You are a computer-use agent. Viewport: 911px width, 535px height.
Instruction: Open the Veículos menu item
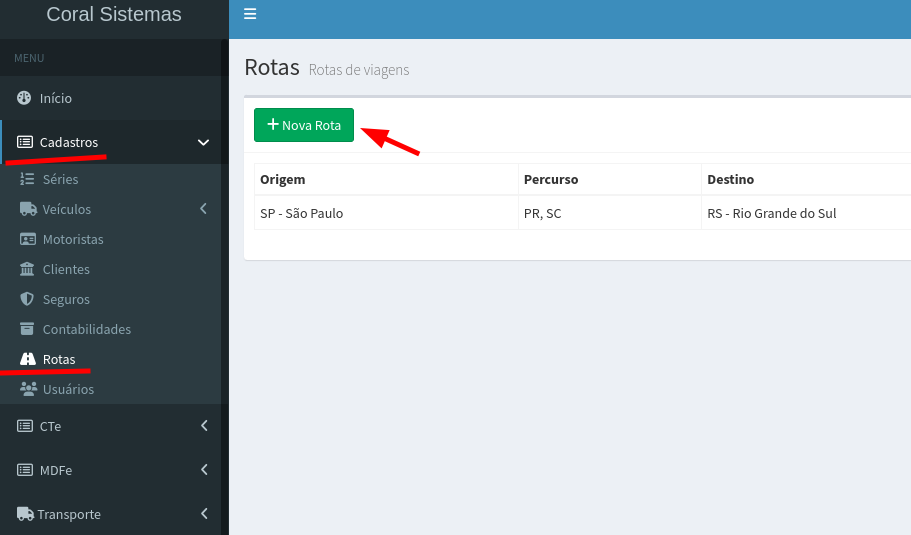[x=66, y=209]
